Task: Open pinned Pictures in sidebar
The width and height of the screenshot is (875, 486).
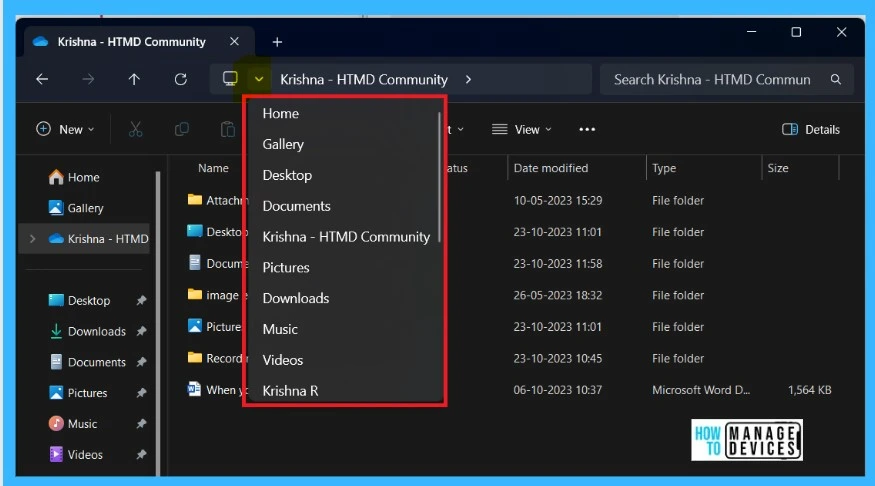Action: (78, 393)
